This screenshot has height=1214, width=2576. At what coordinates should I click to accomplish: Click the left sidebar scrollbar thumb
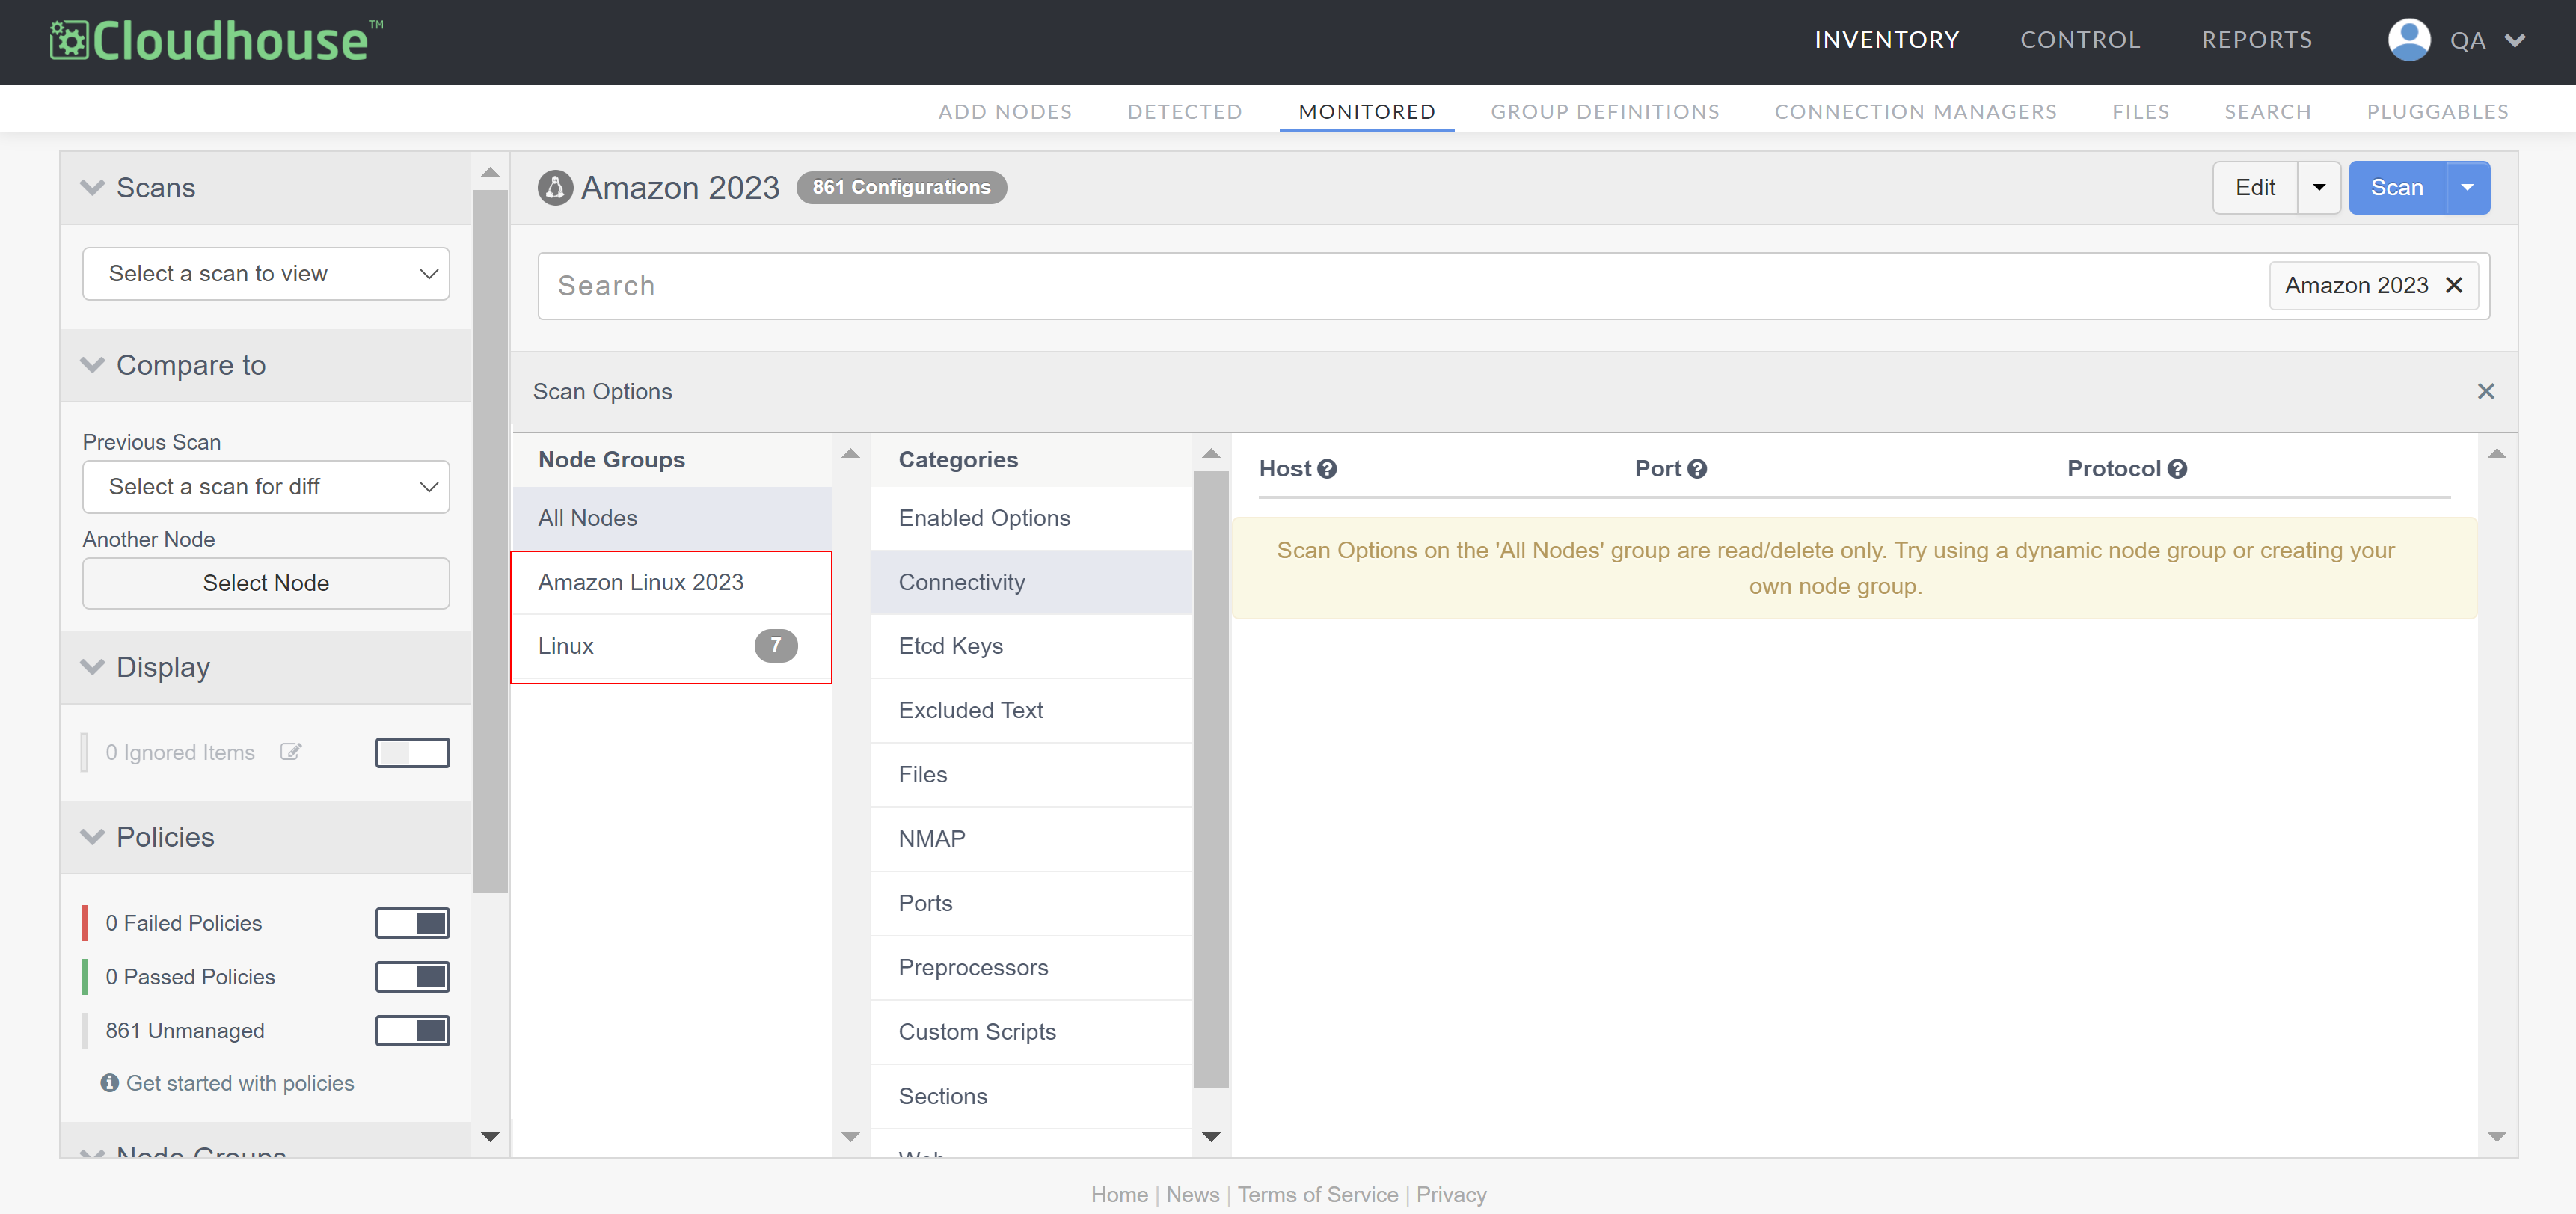(490, 540)
